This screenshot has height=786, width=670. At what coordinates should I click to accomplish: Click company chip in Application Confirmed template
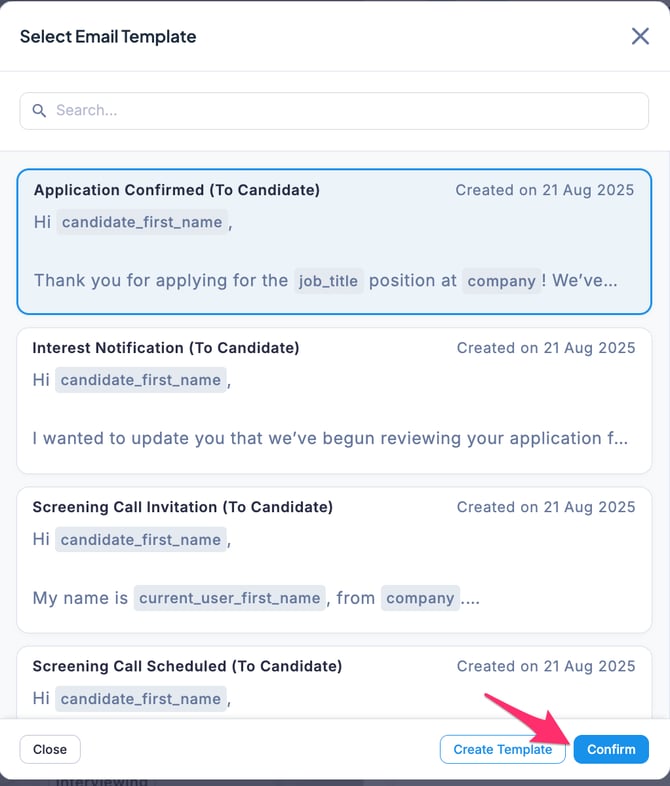501,281
